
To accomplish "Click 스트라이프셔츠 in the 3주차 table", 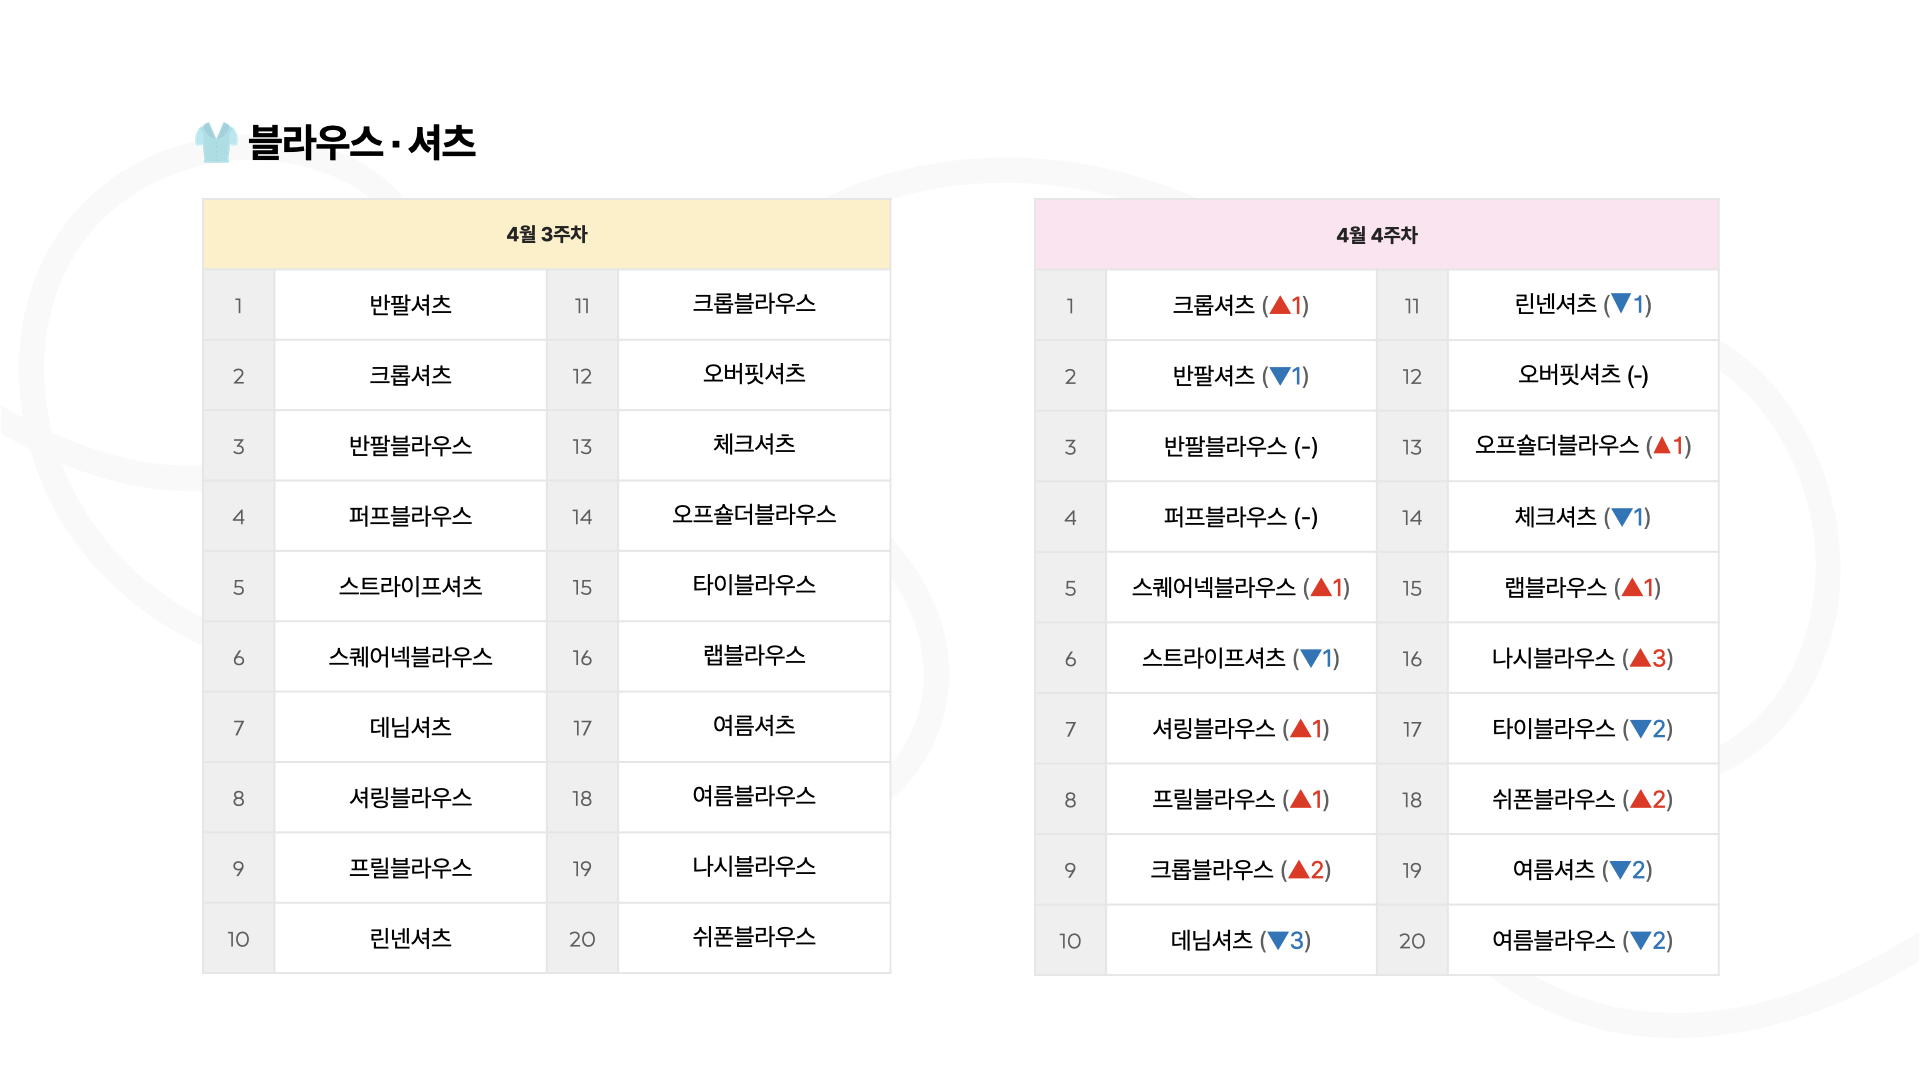I will 411,586.
